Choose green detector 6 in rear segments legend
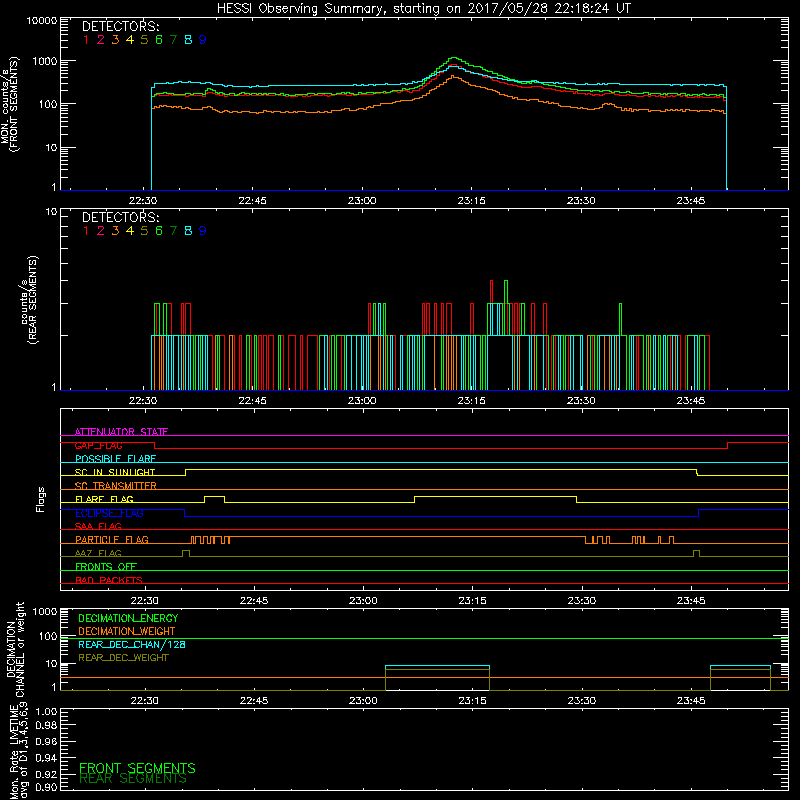The width and height of the screenshot is (800, 800). [x=159, y=231]
